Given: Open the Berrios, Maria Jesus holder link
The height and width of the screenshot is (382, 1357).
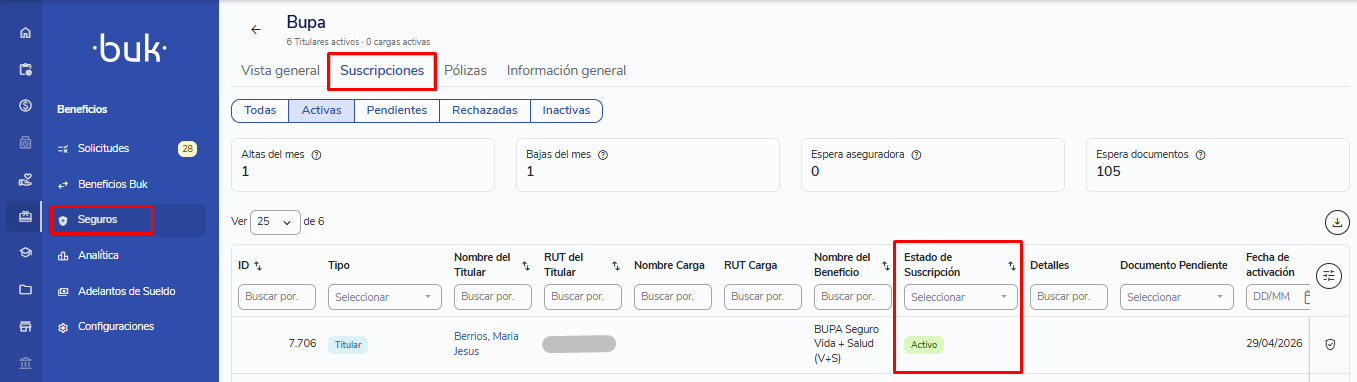Looking at the screenshot, I should (x=486, y=343).
